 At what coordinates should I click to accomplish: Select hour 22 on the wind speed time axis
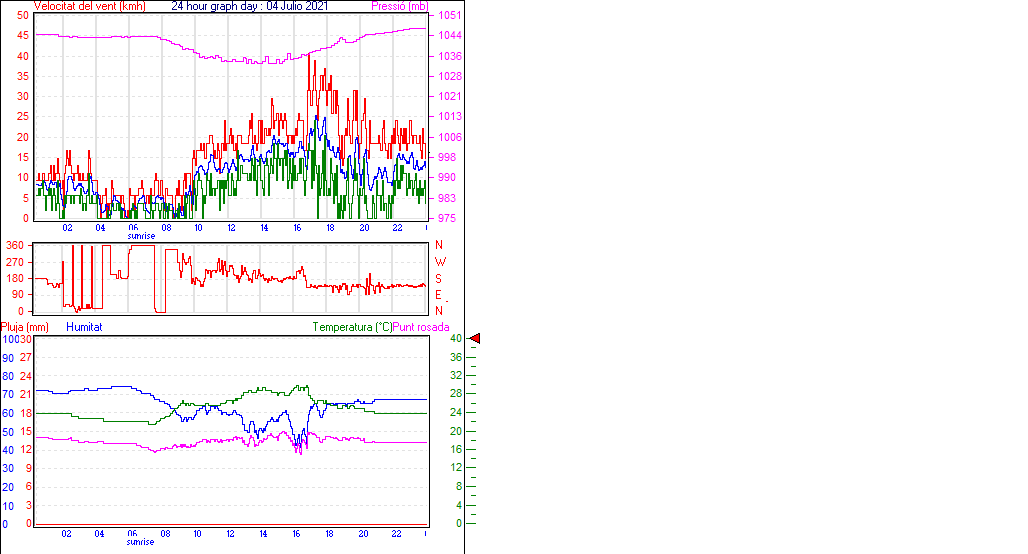(x=397, y=228)
